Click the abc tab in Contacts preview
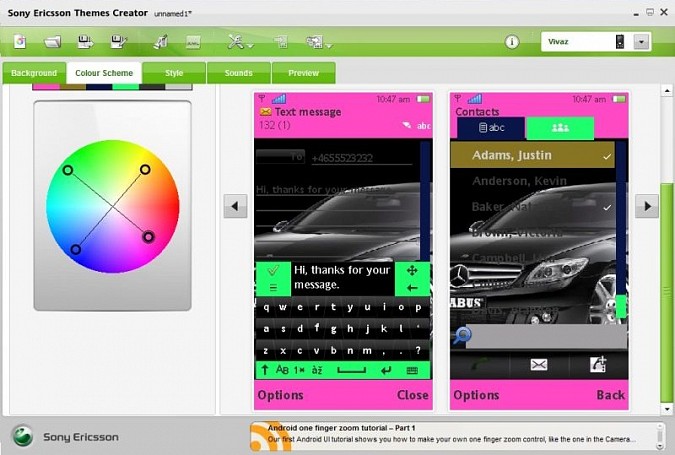The width and height of the screenshot is (675, 455). pos(491,128)
